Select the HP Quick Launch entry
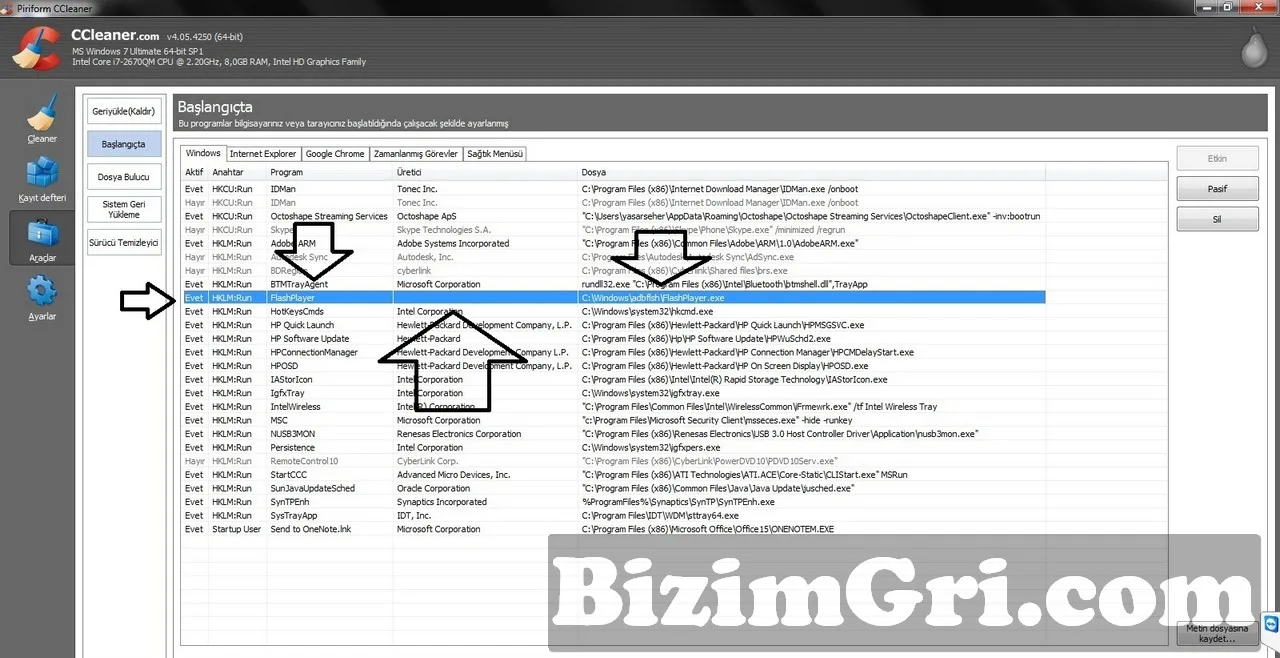Image resolution: width=1280 pixels, height=658 pixels. pos(613,325)
